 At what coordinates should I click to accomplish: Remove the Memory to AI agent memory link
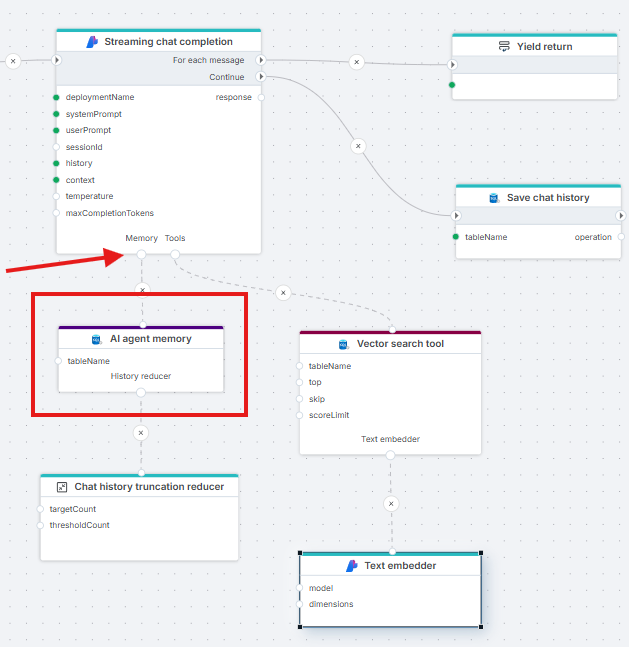pos(142,290)
